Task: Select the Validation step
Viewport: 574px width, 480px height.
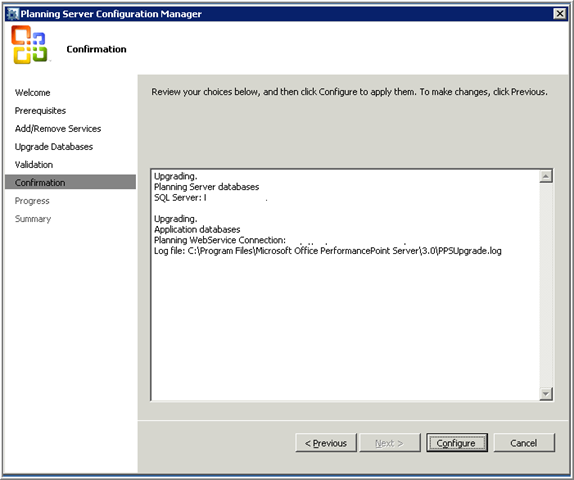Action: (x=34, y=164)
